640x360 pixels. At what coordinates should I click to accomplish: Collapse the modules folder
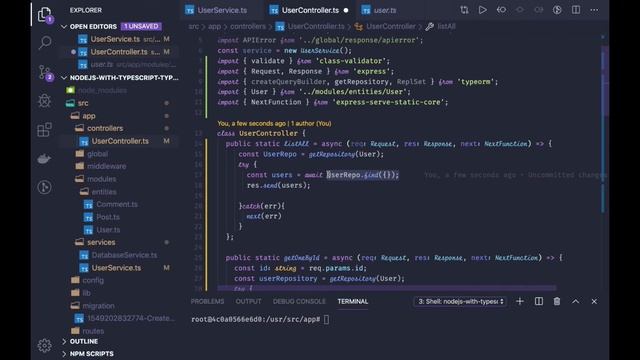101,179
